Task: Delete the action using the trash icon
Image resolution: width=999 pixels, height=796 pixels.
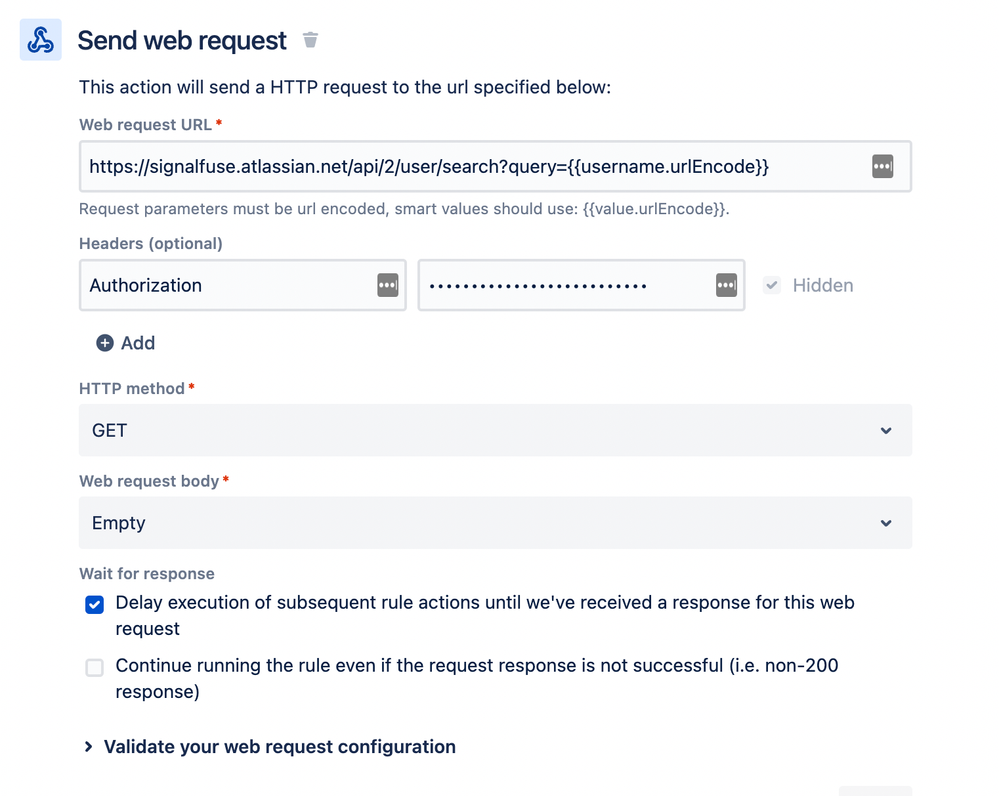Action: point(311,40)
